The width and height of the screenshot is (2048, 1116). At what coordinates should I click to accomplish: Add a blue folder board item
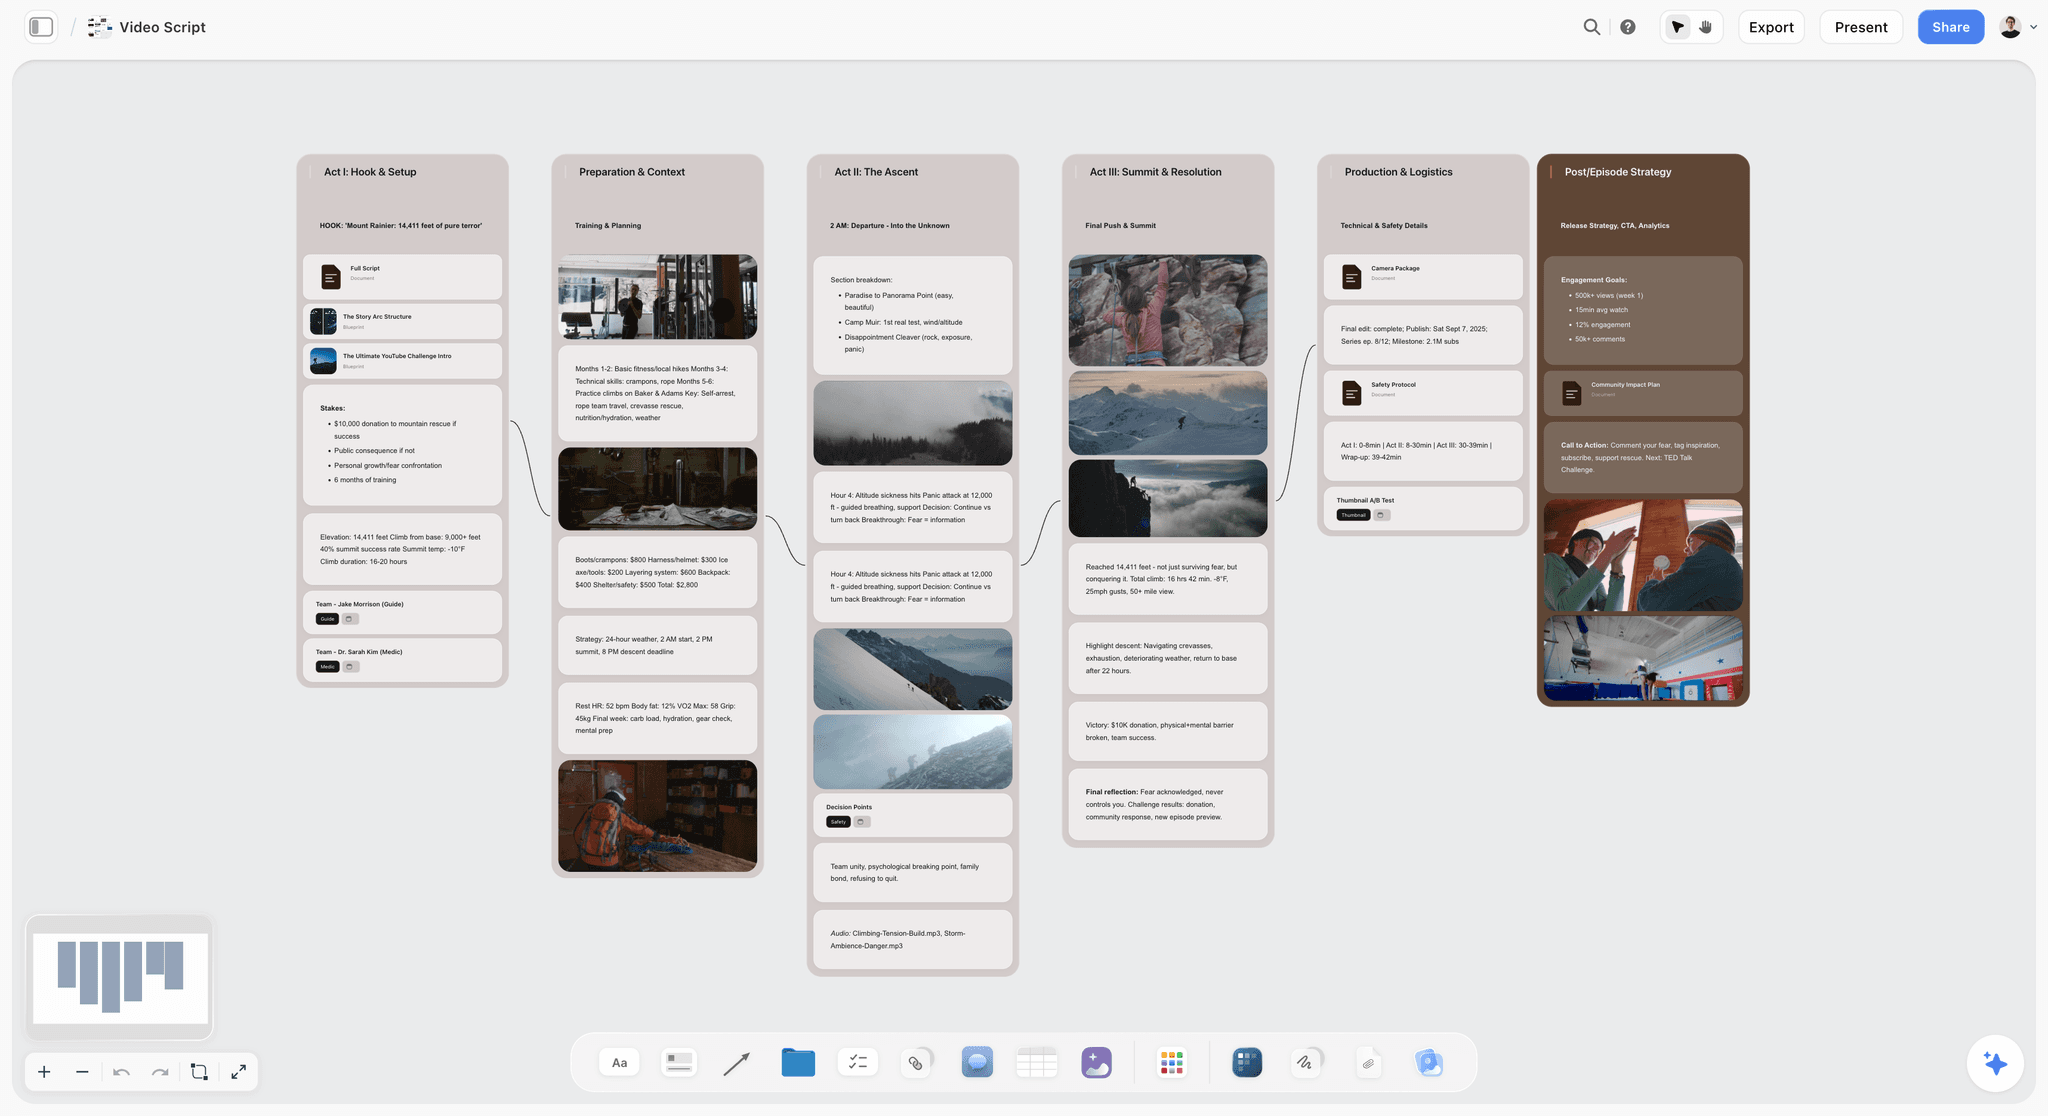(x=798, y=1062)
